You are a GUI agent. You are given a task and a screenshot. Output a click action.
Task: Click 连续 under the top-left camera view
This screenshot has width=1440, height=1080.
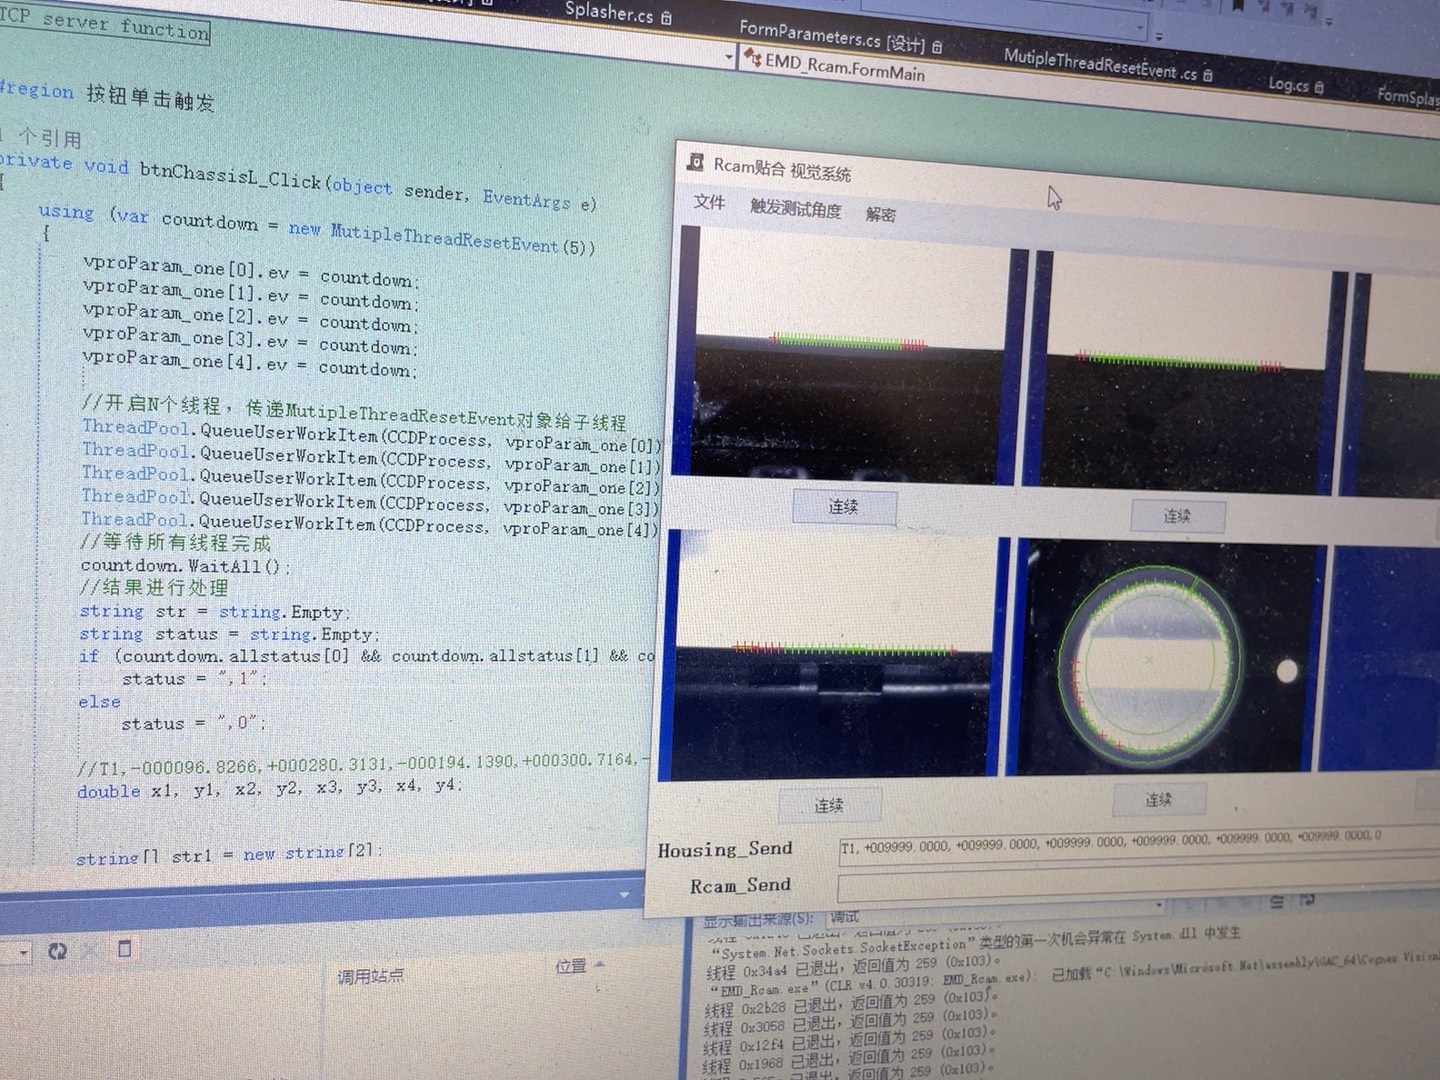click(844, 507)
